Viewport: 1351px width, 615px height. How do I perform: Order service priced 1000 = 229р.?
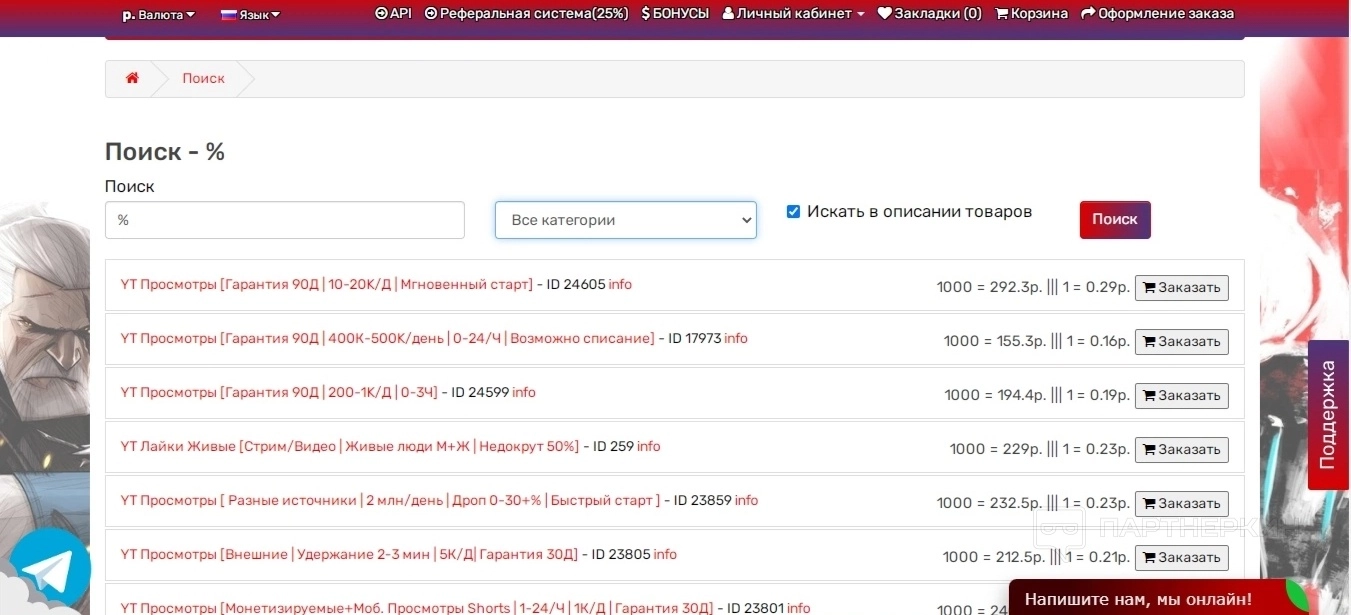(x=1181, y=450)
